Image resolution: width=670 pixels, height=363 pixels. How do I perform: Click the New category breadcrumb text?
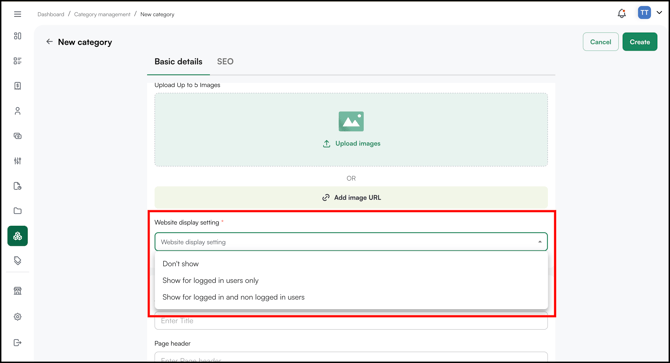pos(157,14)
